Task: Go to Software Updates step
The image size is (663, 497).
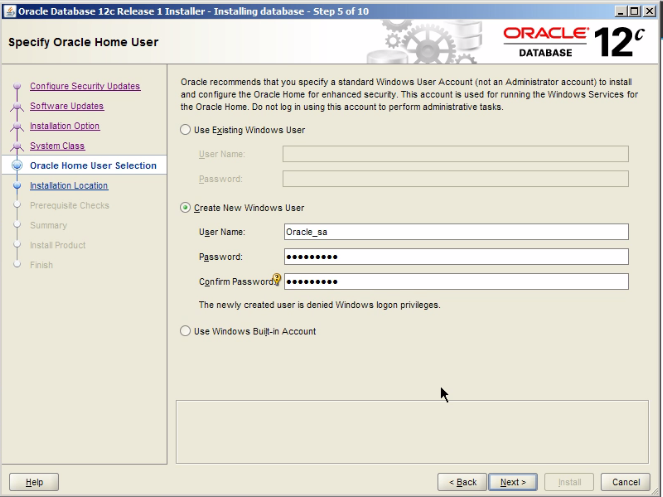Action: click(67, 106)
